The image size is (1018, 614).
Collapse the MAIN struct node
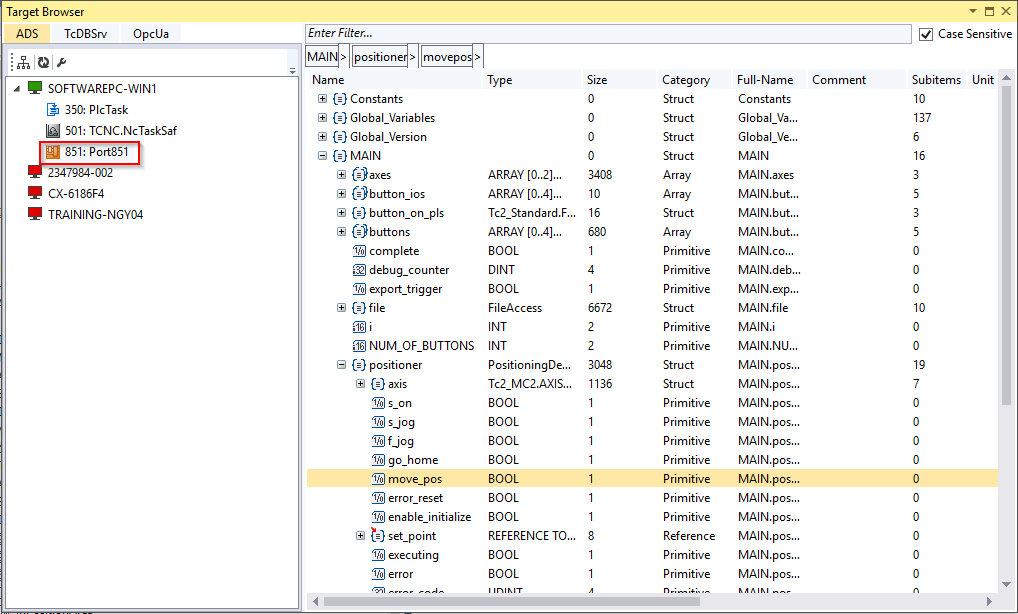pyautogui.click(x=322, y=156)
